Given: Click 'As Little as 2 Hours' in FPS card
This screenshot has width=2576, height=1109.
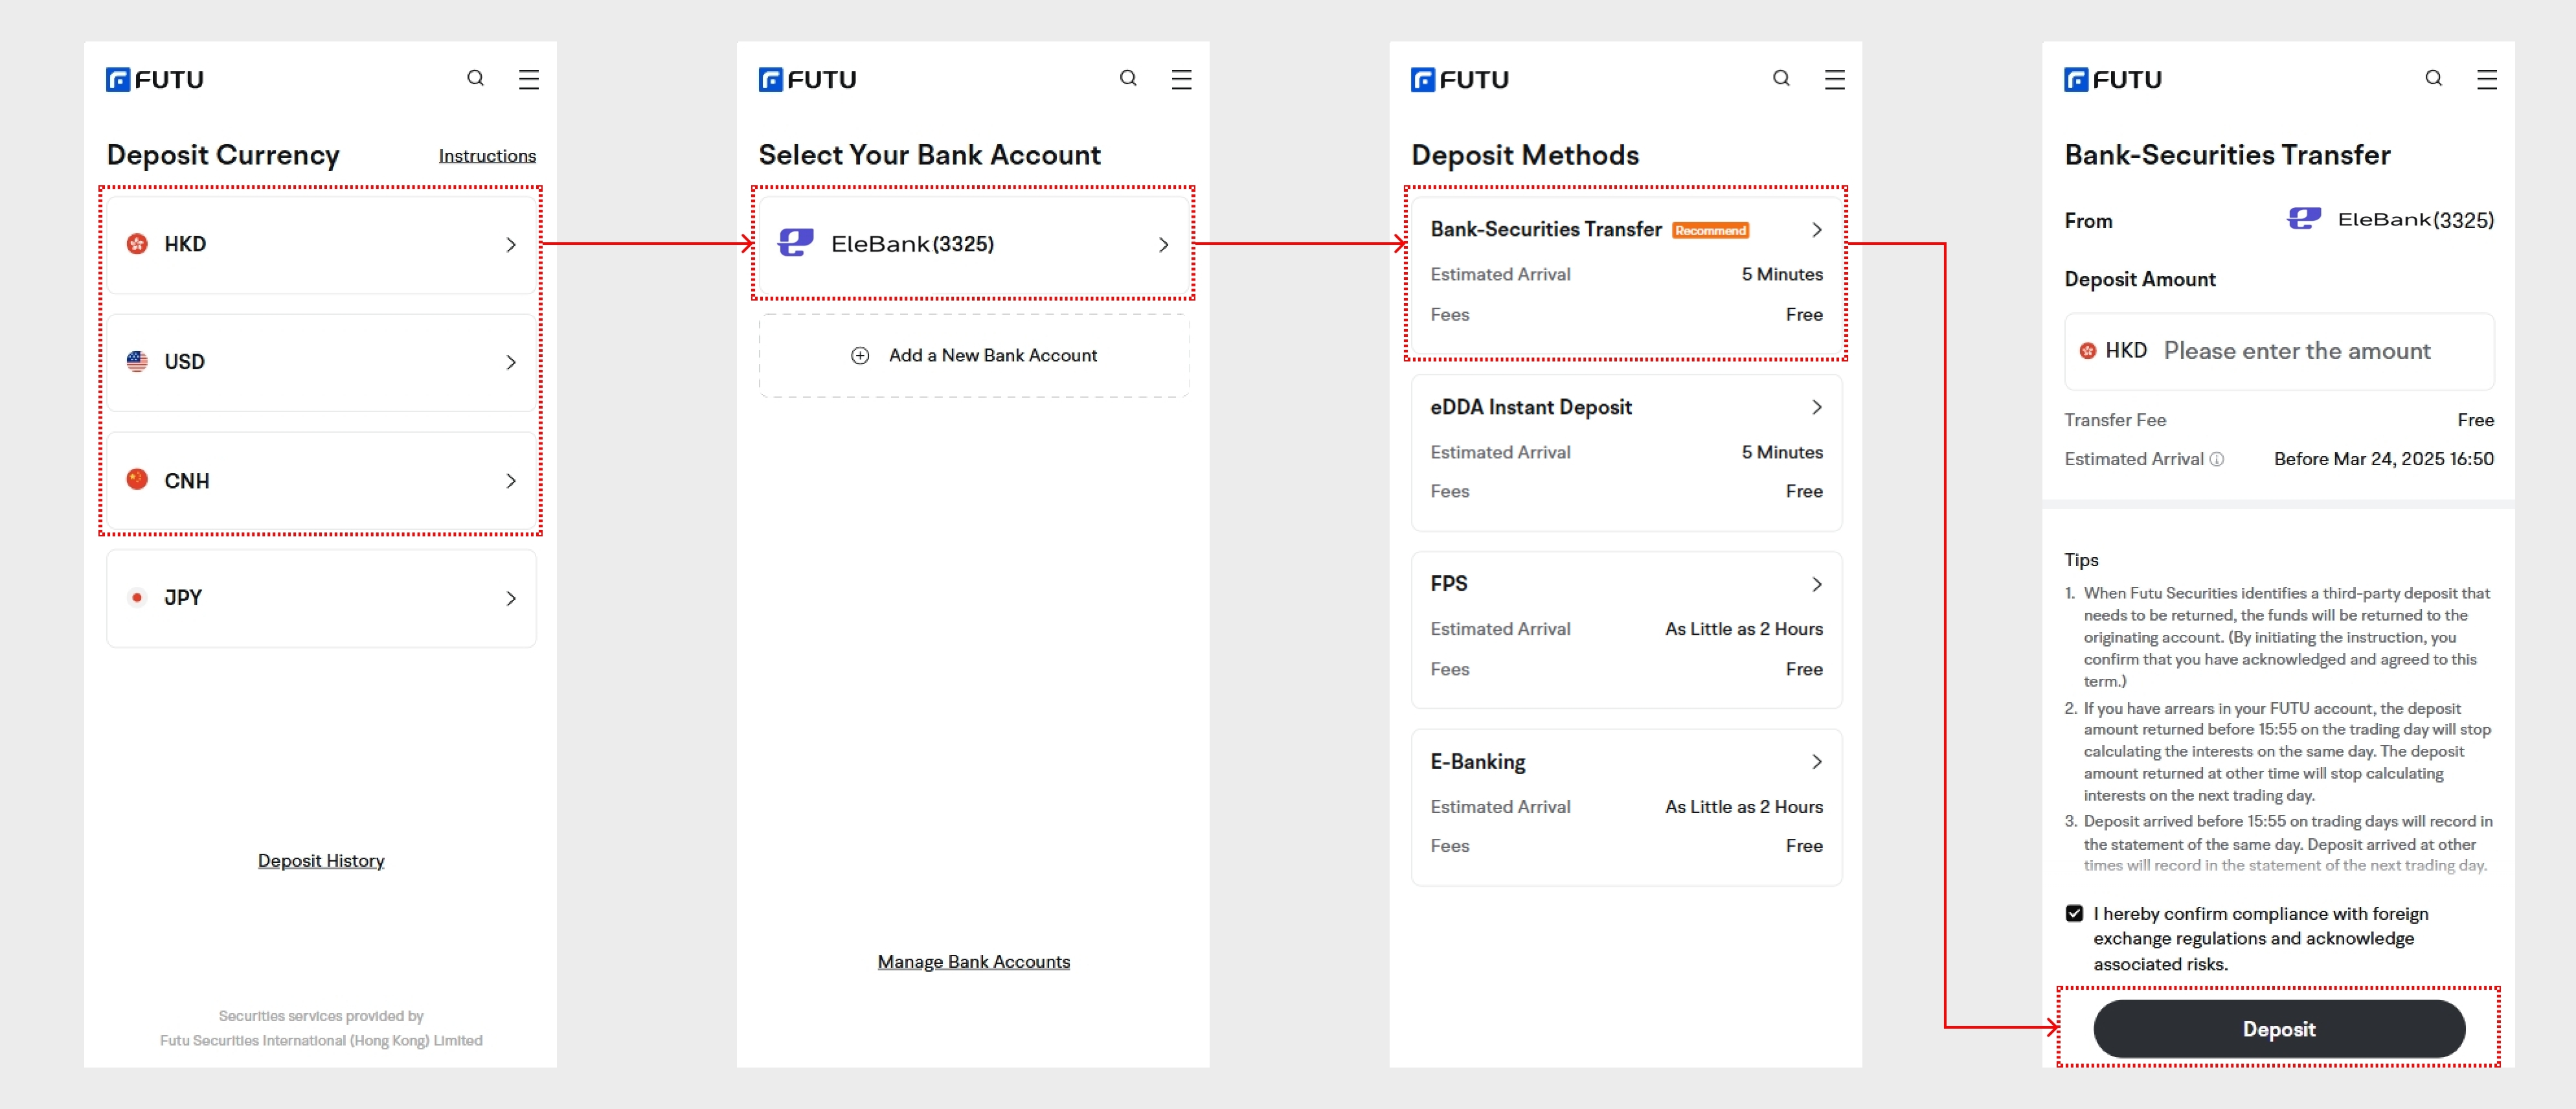Looking at the screenshot, I should [x=1744, y=629].
